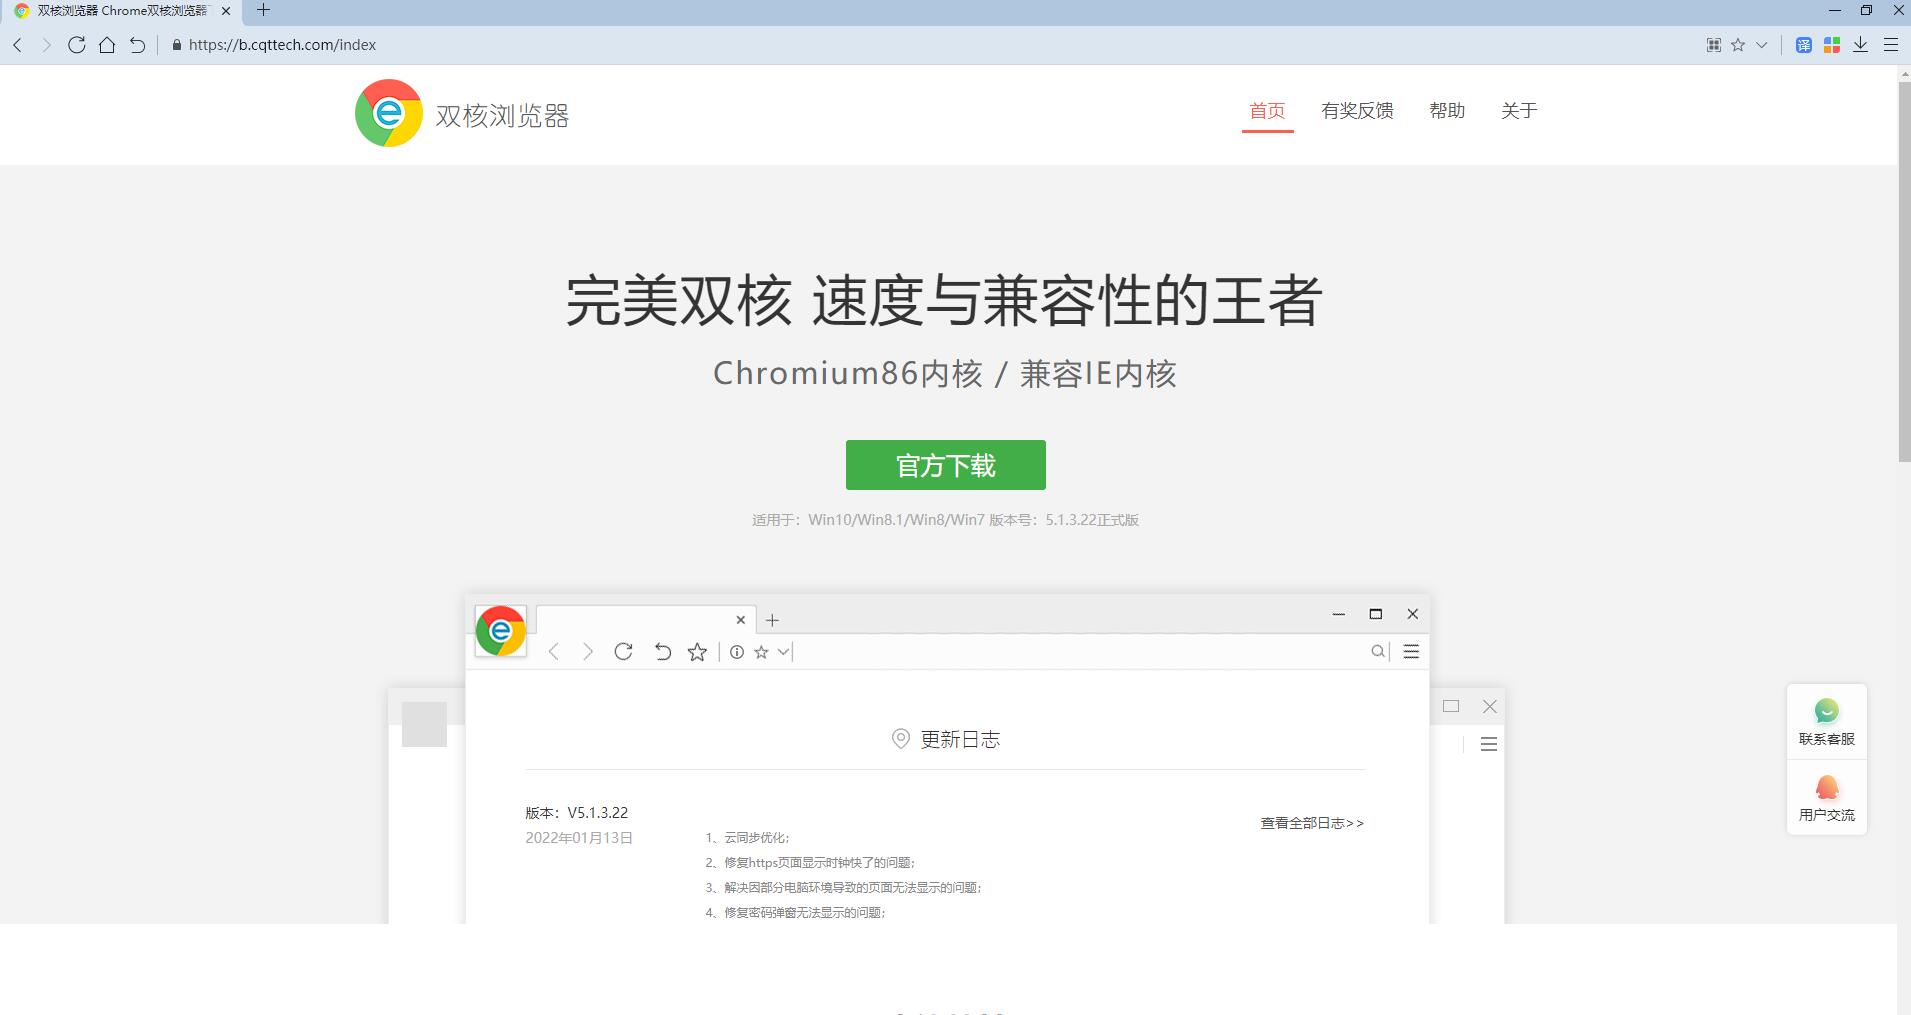Open the translate icon in the toolbar

pyautogui.click(x=1806, y=45)
